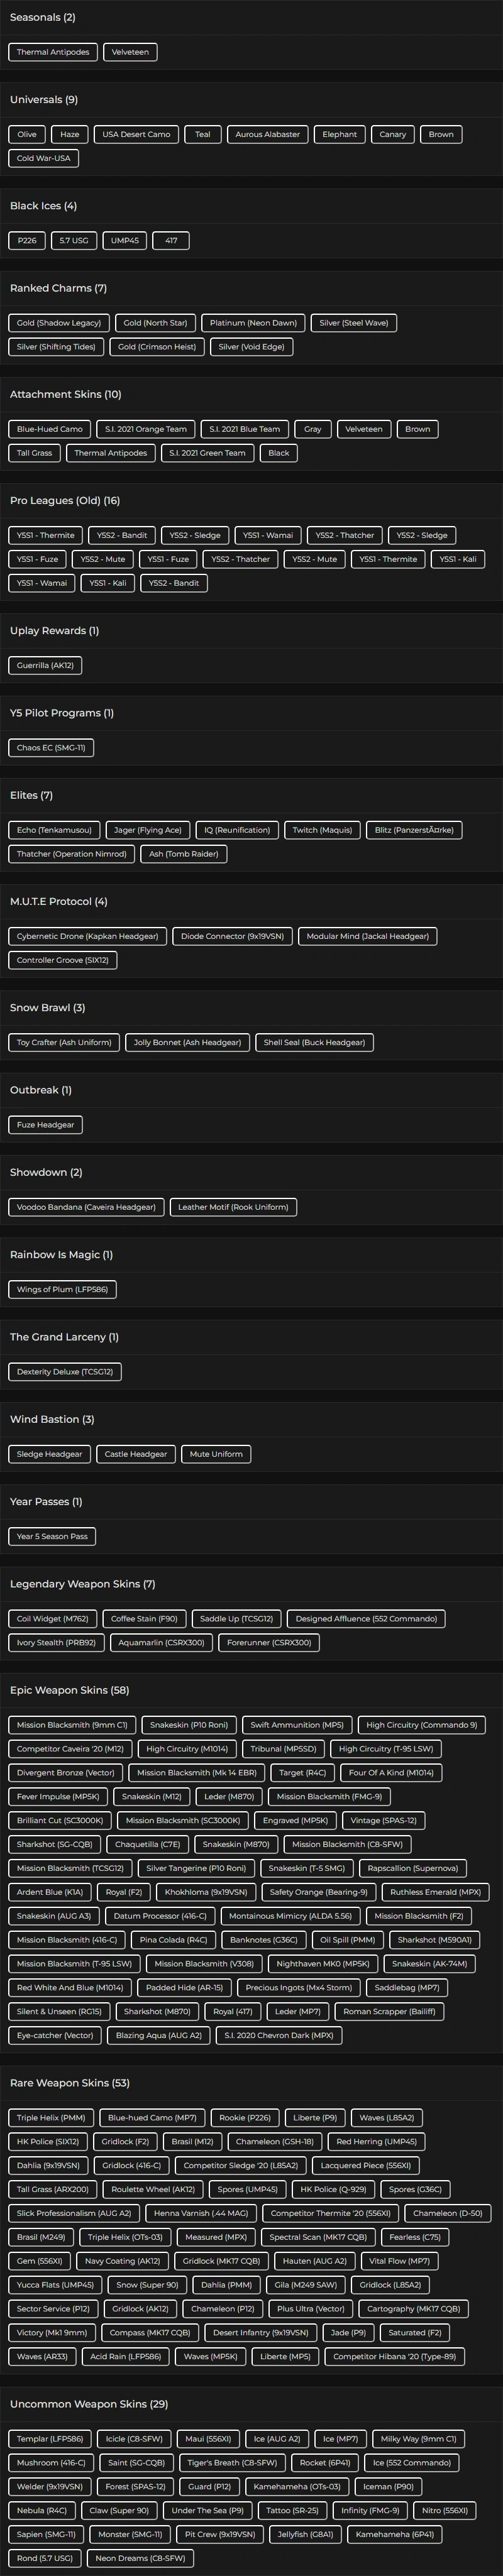
Task: Select the Year 5 Season Pass tag
Action: pyautogui.click(x=52, y=1536)
